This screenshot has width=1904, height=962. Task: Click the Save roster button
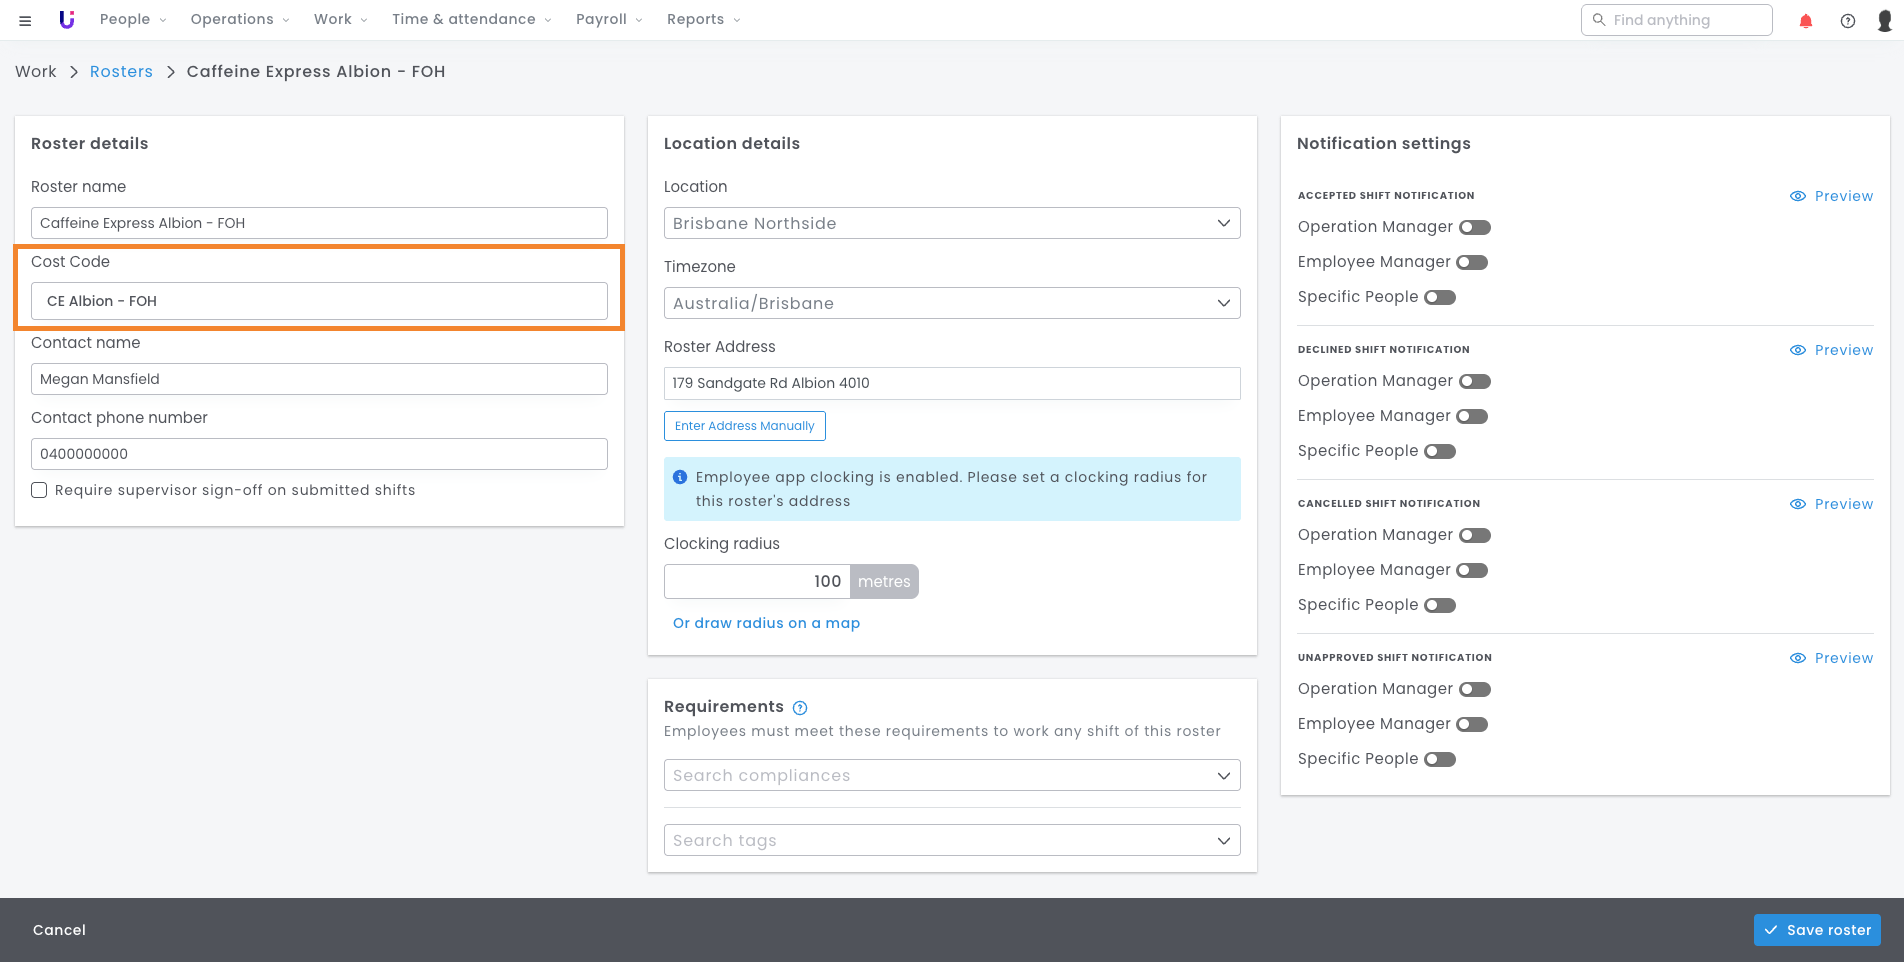click(x=1816, y=930)
